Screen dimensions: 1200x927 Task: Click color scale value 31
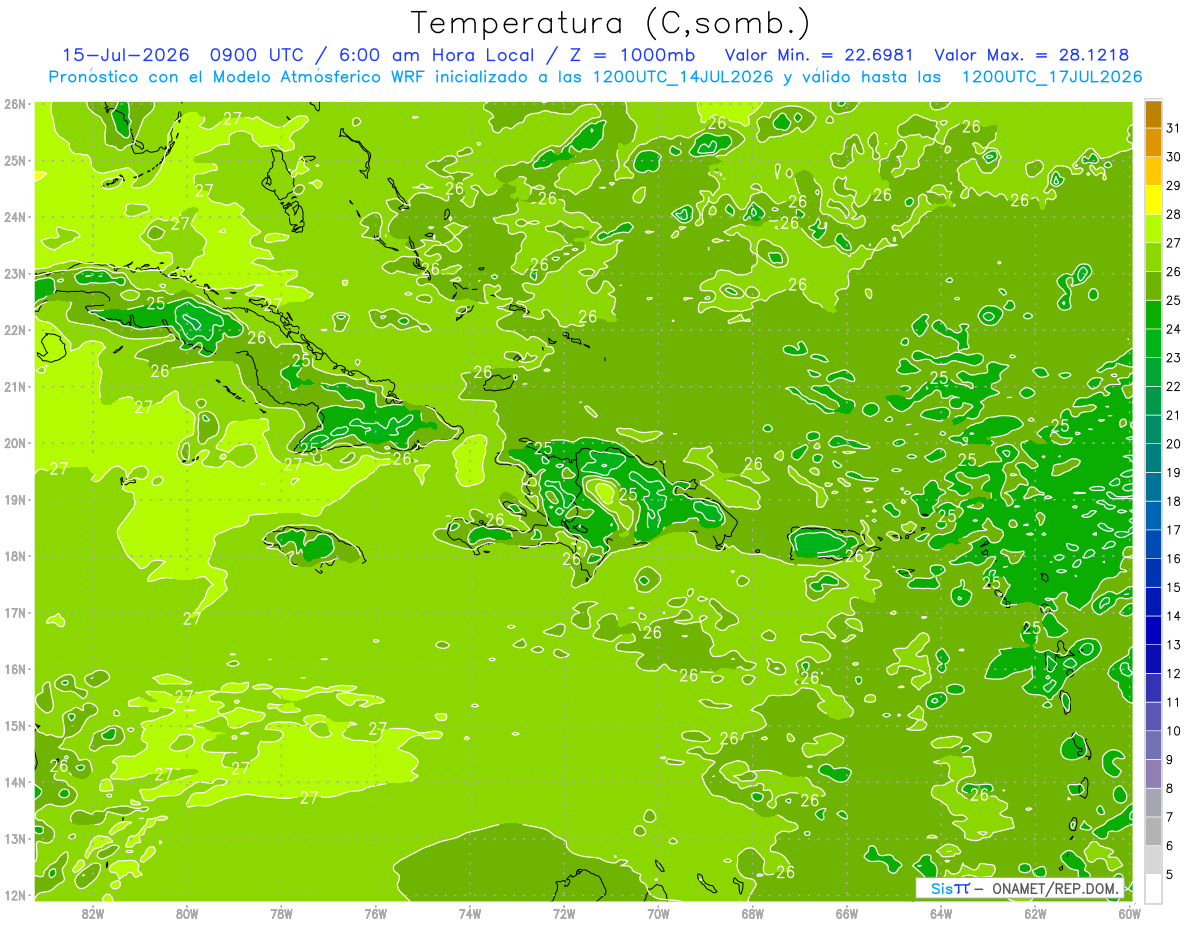tap(1174, 128)
